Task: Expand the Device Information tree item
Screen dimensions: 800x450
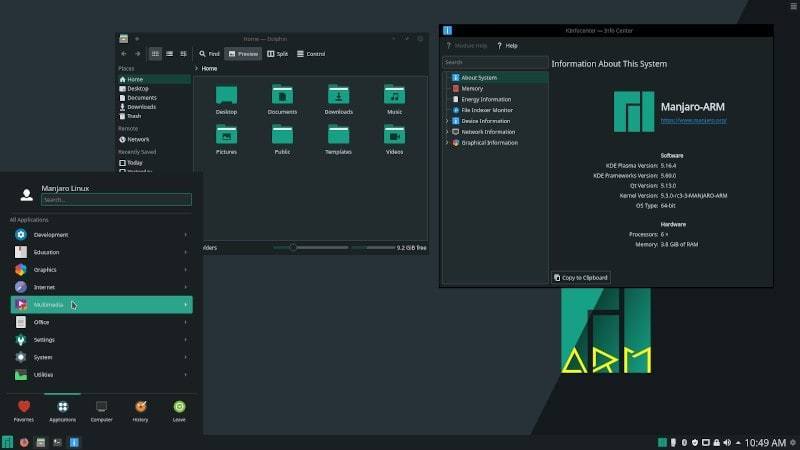Action: [x=447, y=121]
